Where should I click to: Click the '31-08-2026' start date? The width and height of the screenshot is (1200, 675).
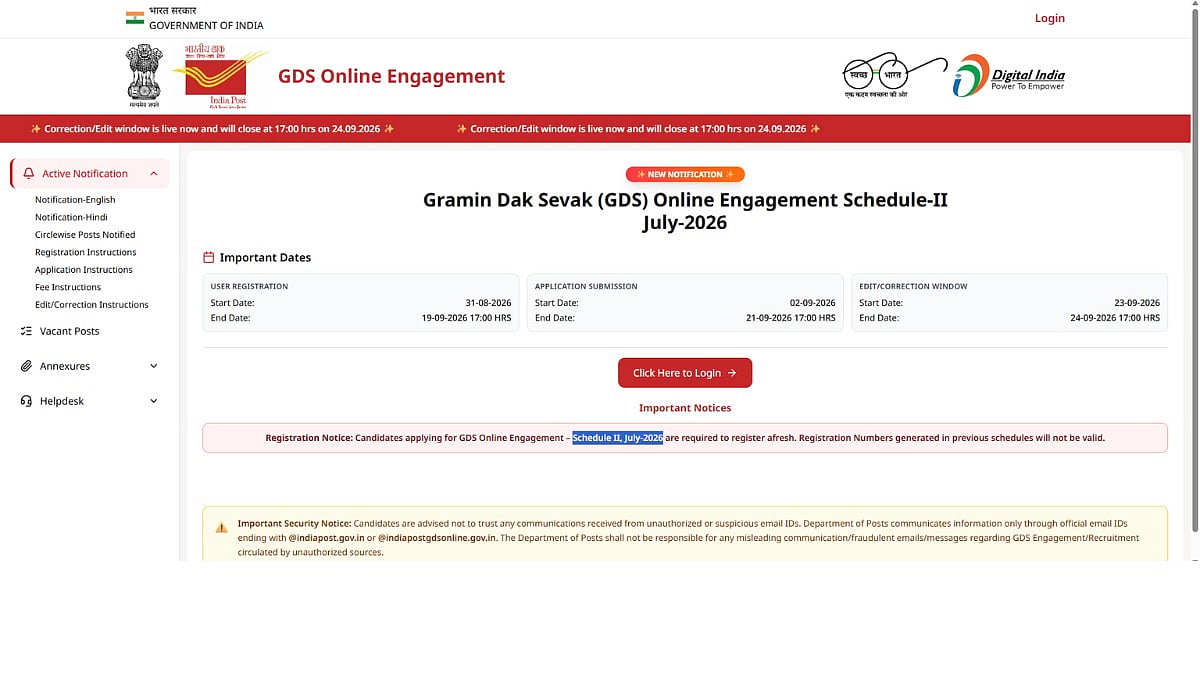[x=488, y=303]
